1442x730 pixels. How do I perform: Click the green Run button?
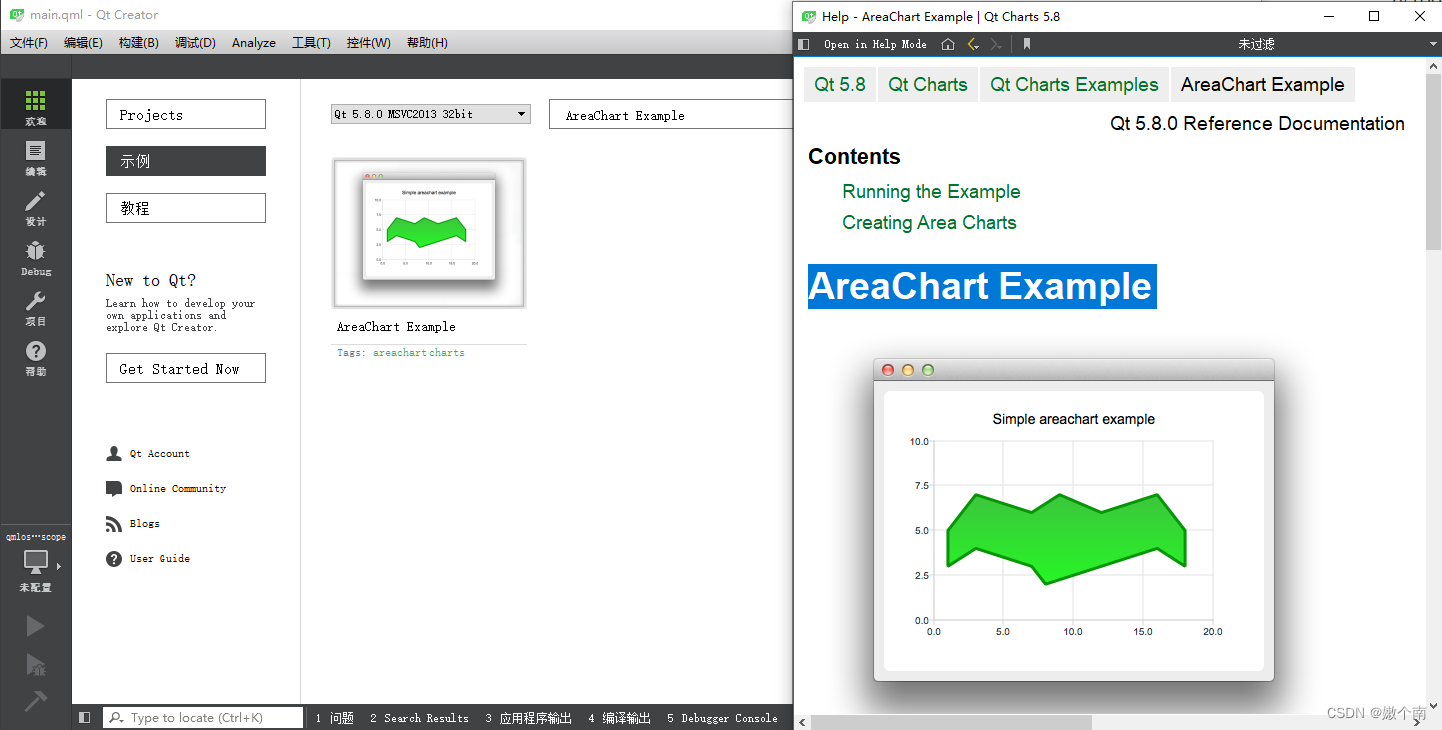(x=35, y=626)
